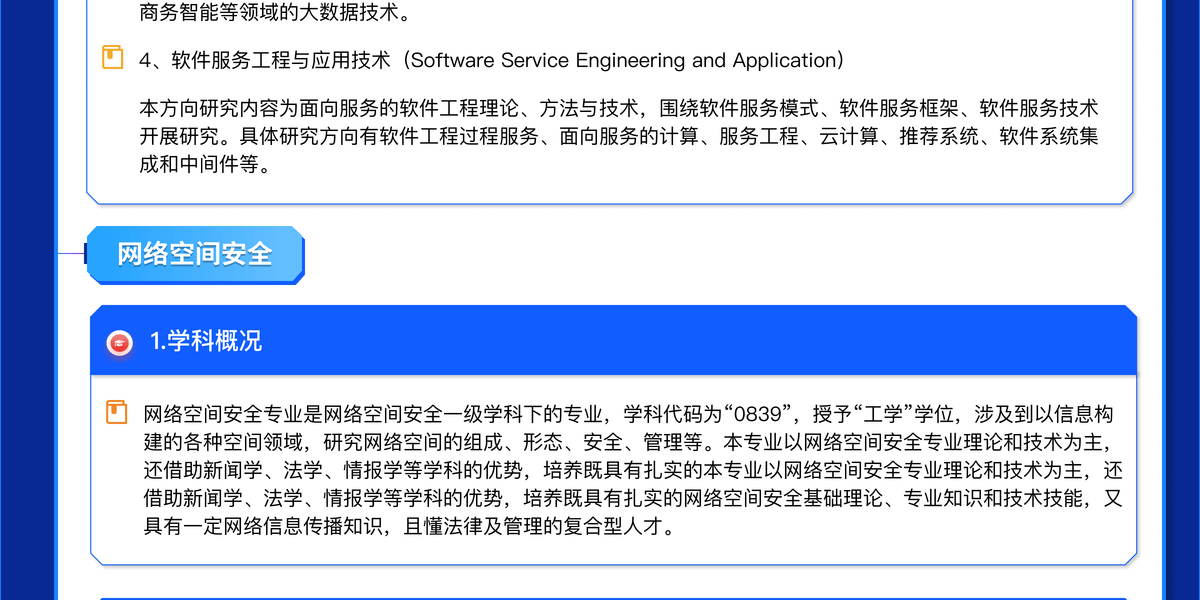The width and height of the screenshot is (1200, 600).
Task: Click the discipline code 0839
Action: [x=756, y=414]
